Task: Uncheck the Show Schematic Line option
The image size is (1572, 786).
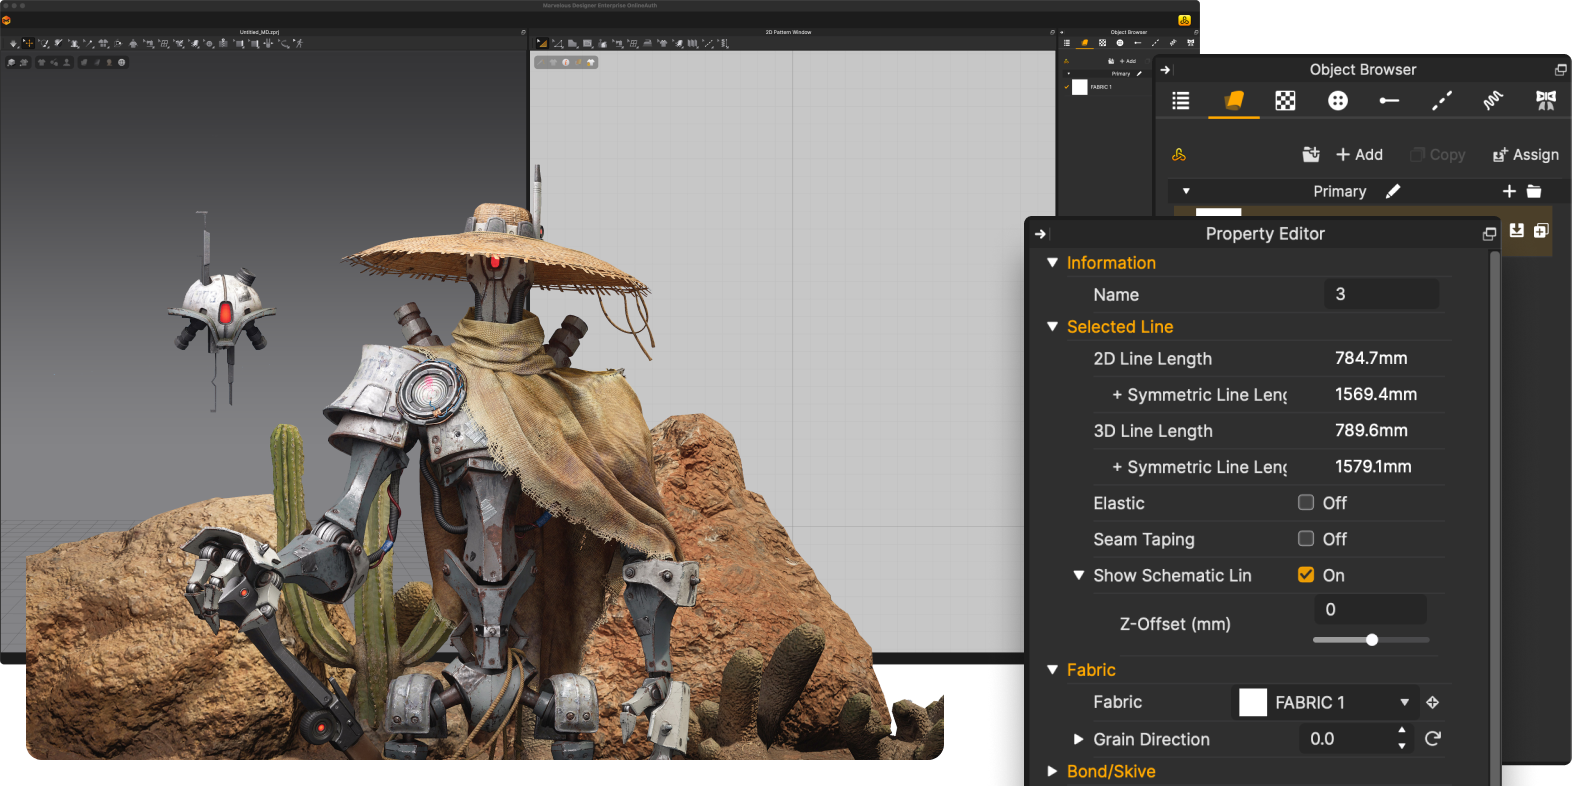Action: click(1306, 574)
